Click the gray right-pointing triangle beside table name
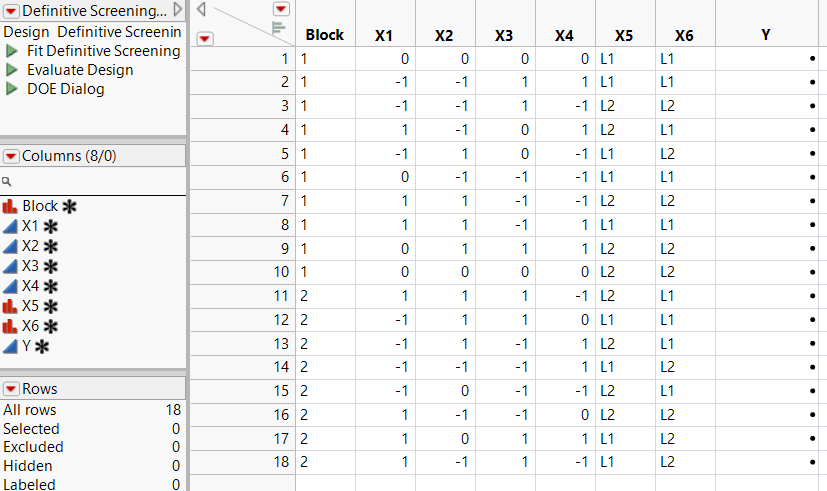The height and width of the screenshot is (491, 827). (178, 10)
